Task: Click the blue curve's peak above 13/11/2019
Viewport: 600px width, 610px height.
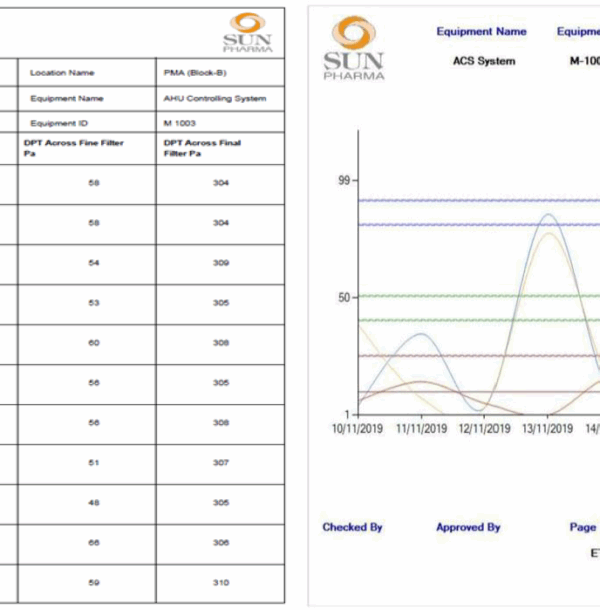Action: tap(549, 214)
